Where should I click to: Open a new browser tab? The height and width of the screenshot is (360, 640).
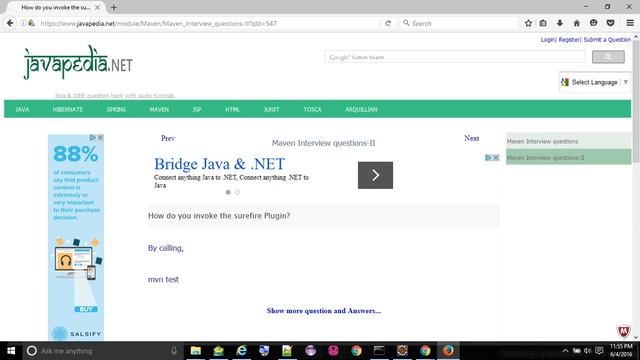click(113, 7)
